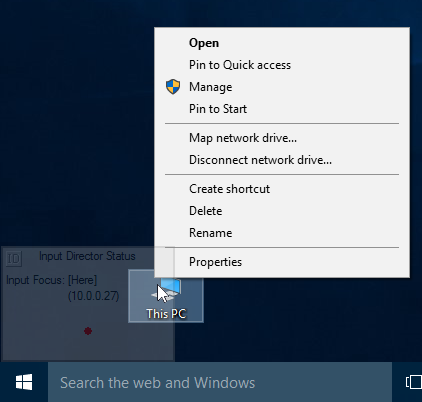Viewport: 422px width, 402px height.
Task: Click the Task View icon on taskbar
Action: click(x=414, y=382)
